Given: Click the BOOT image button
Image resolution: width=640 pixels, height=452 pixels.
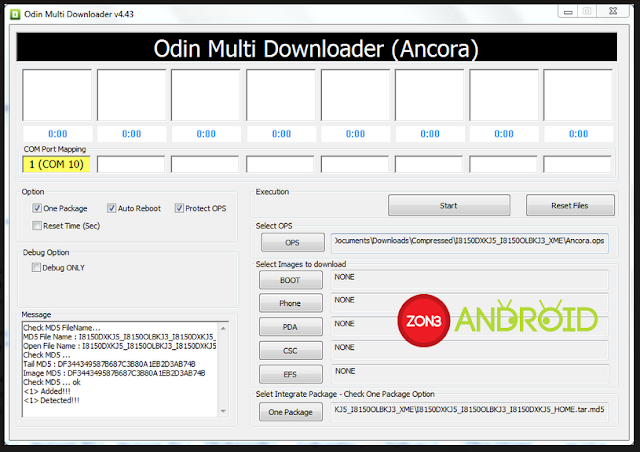Looking at the screenshot, I should [290, 280].
